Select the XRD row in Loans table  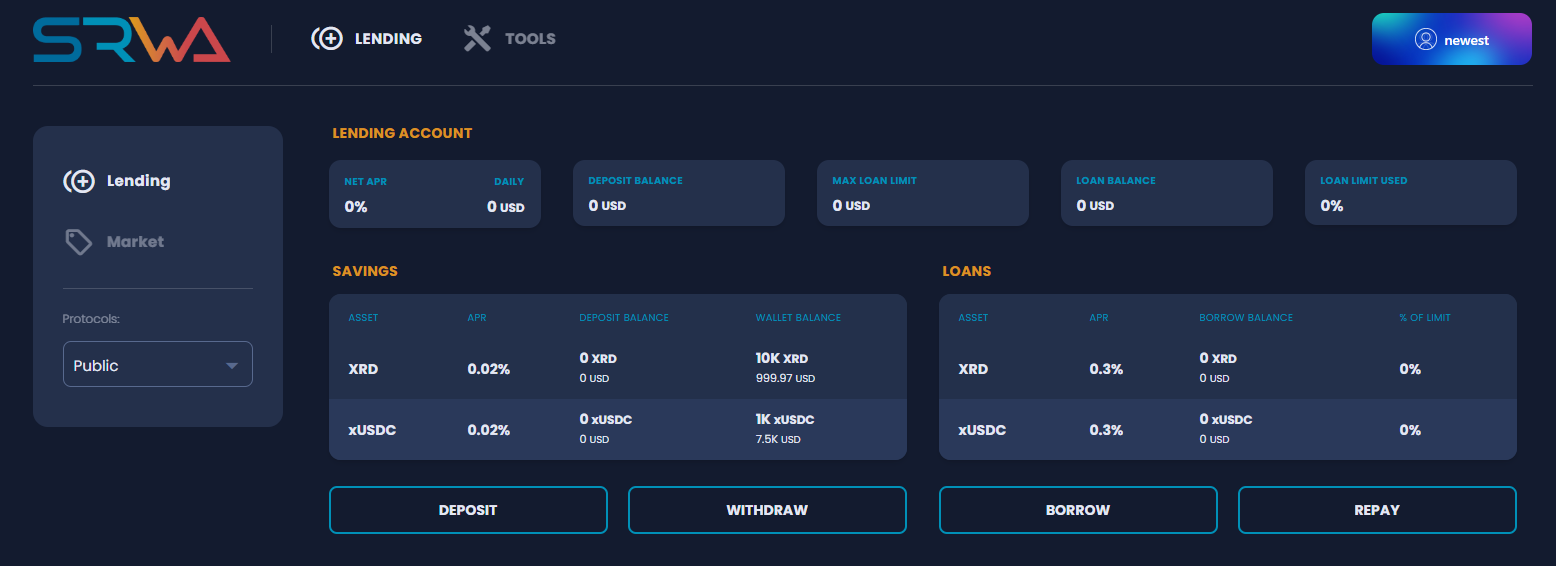(x=1227, y=369)
